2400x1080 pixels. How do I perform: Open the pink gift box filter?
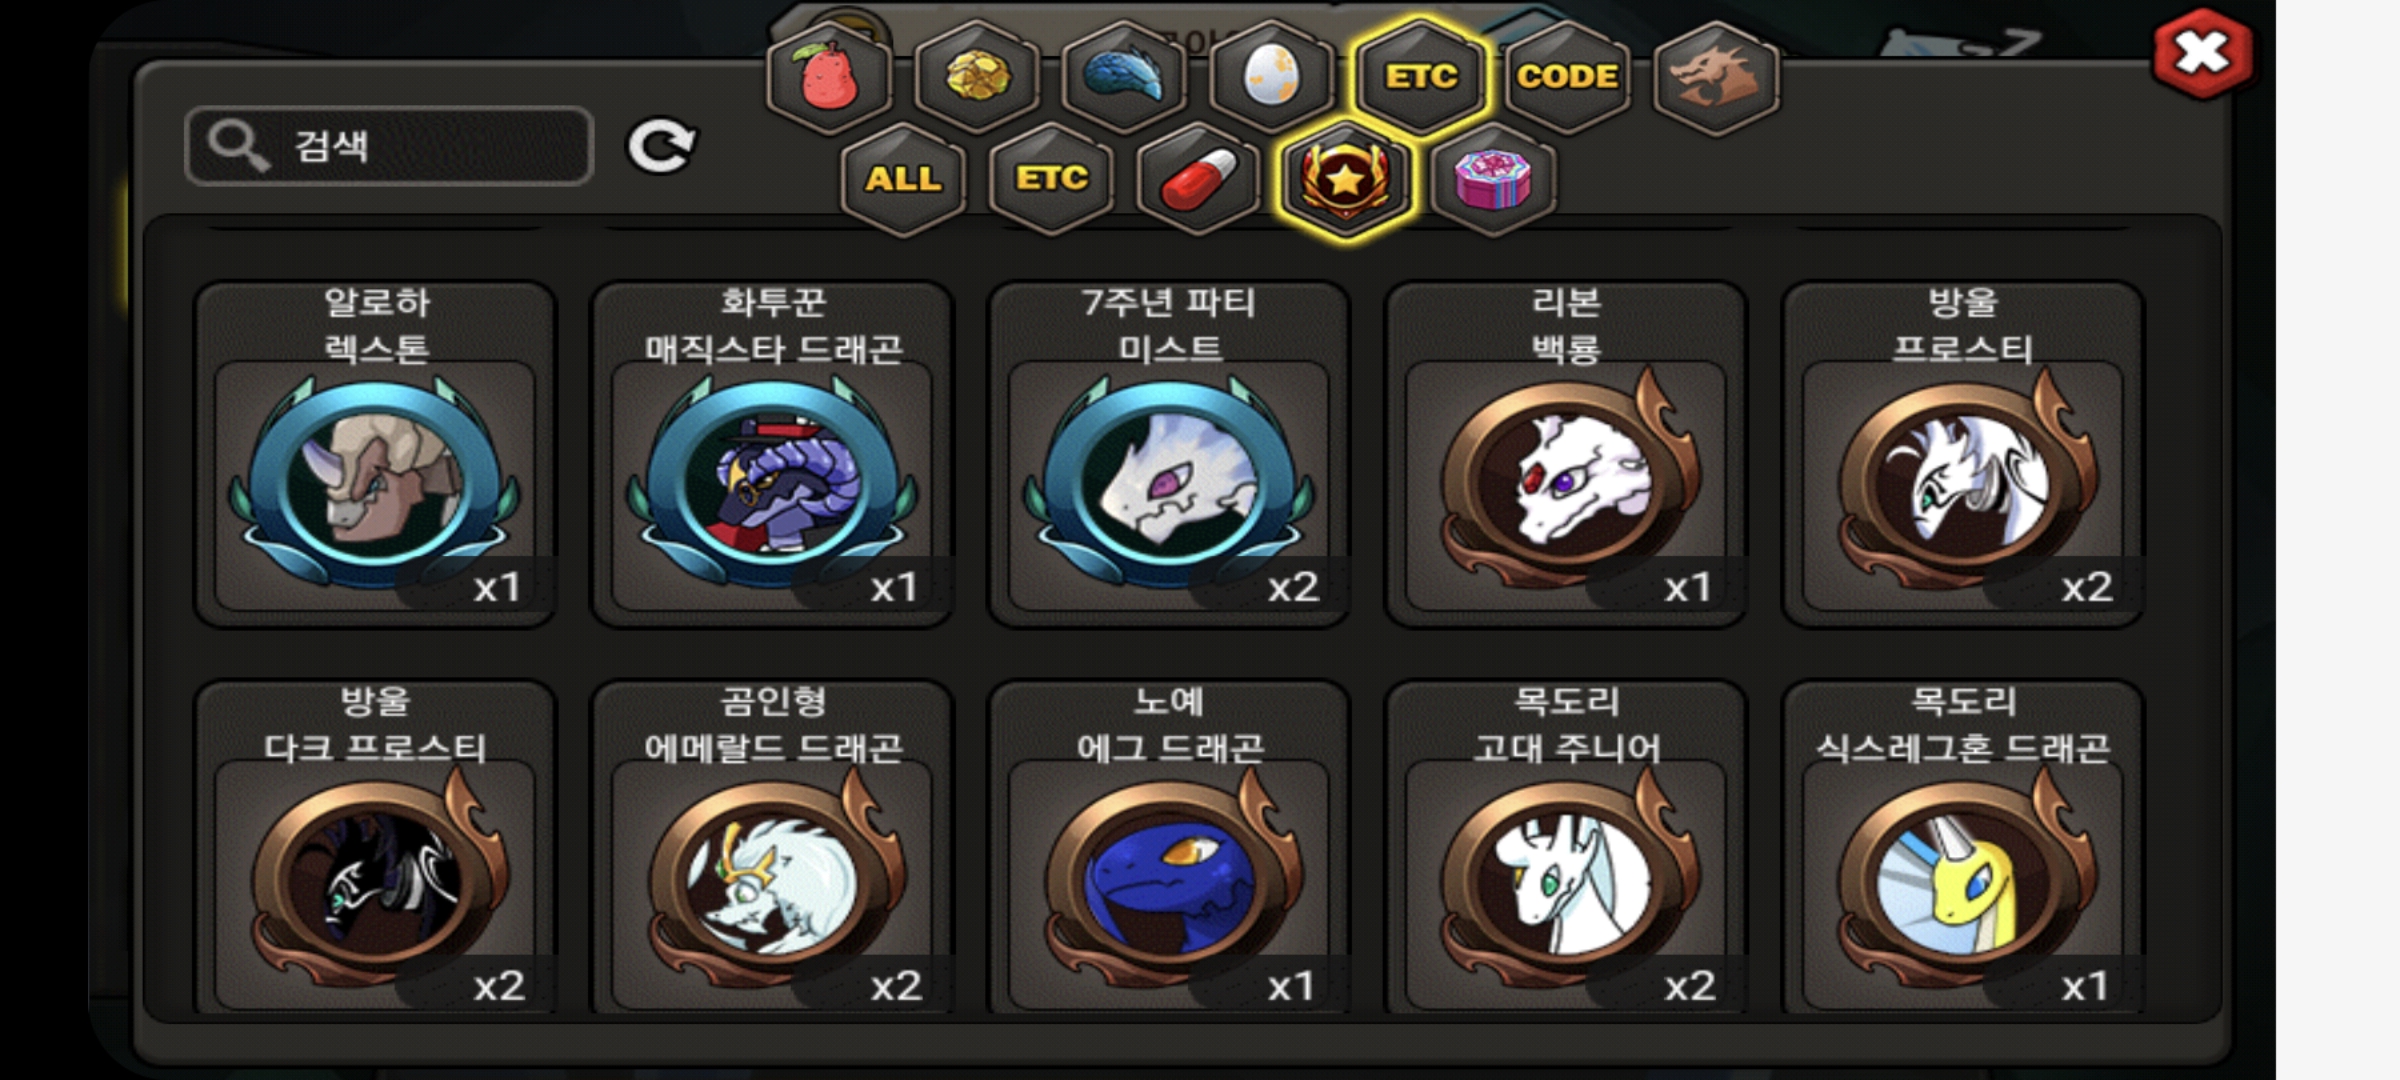click(1493, 180)
